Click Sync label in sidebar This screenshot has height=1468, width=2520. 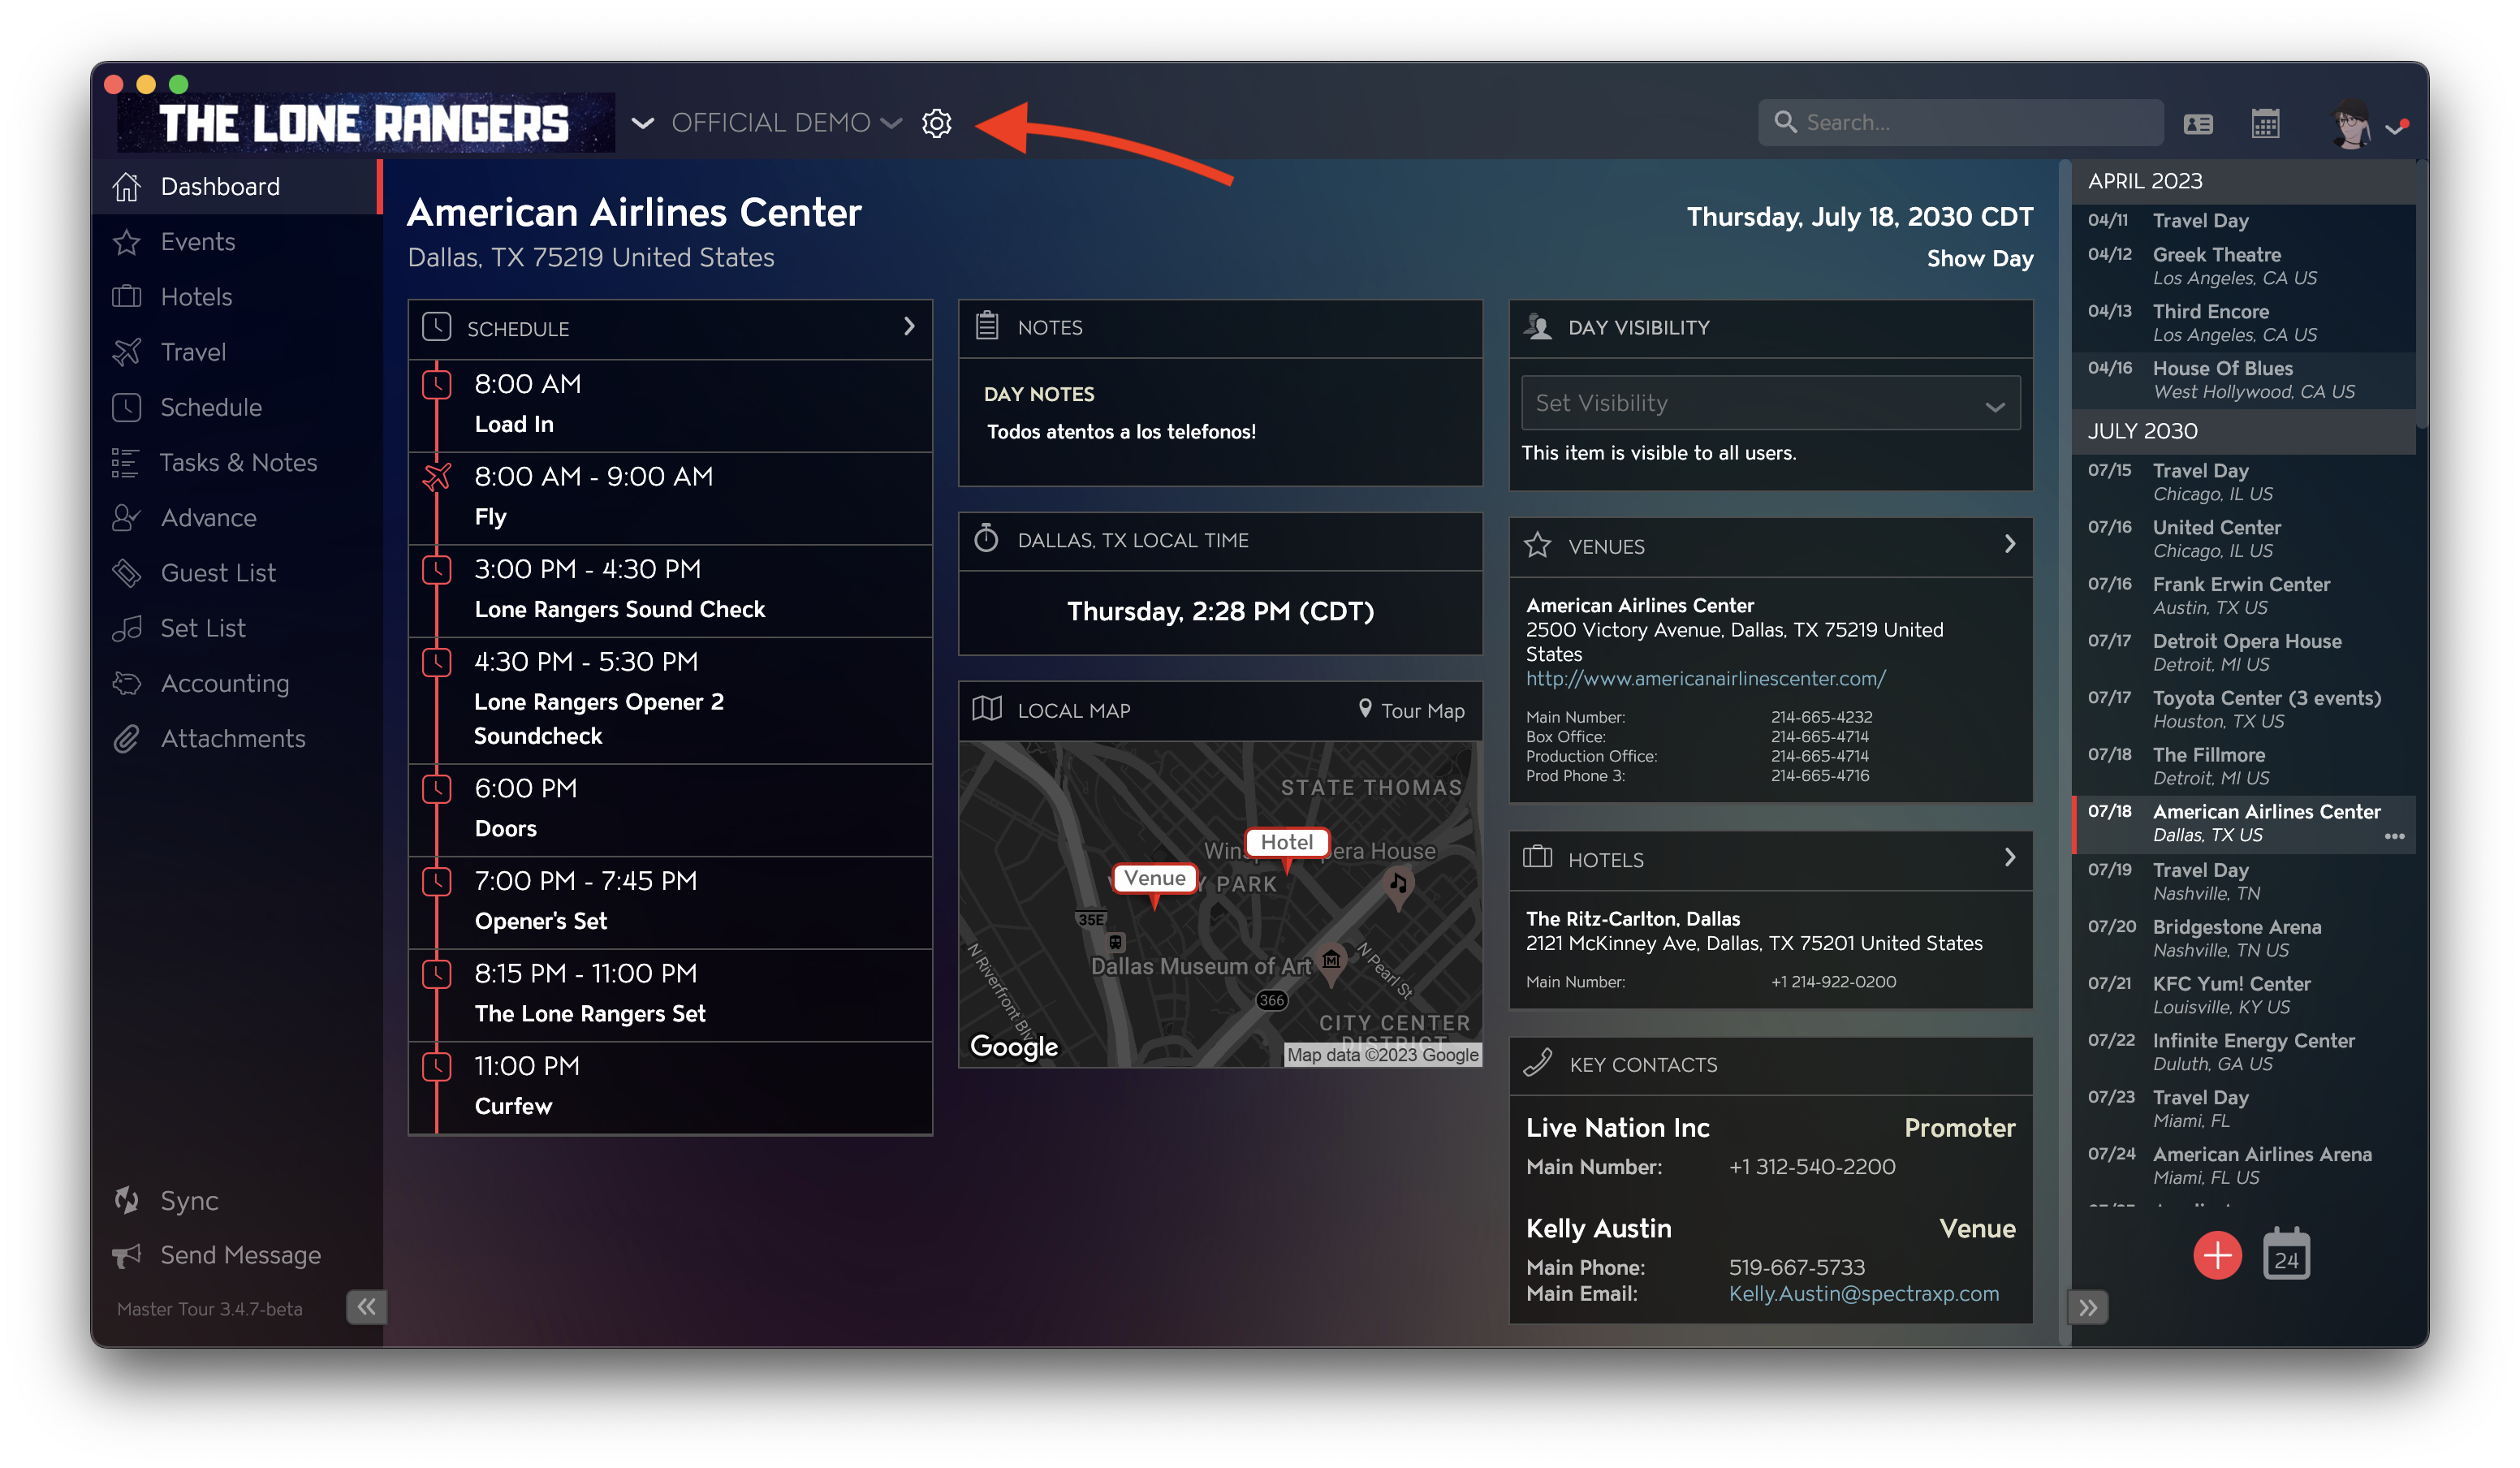click(190, 1201)
